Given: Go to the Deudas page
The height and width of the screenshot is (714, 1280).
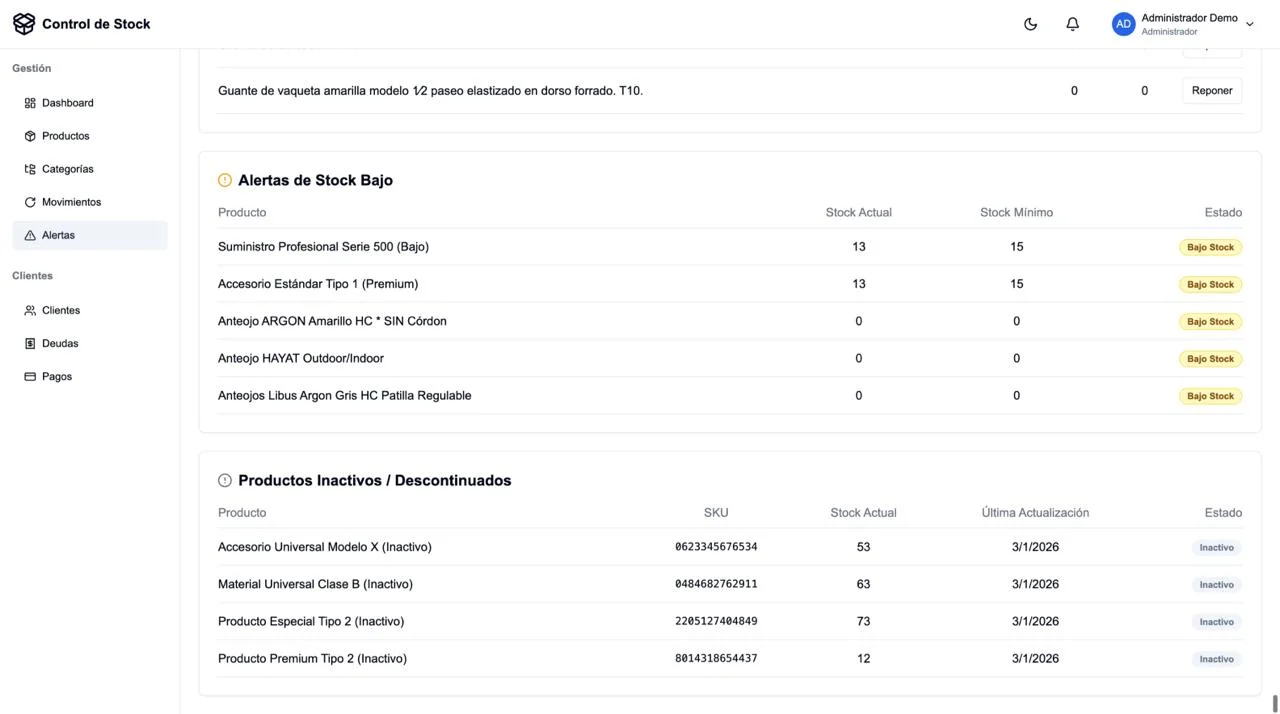Looking at the screenshot, I should pyautogui.click(x=59, y=343).
